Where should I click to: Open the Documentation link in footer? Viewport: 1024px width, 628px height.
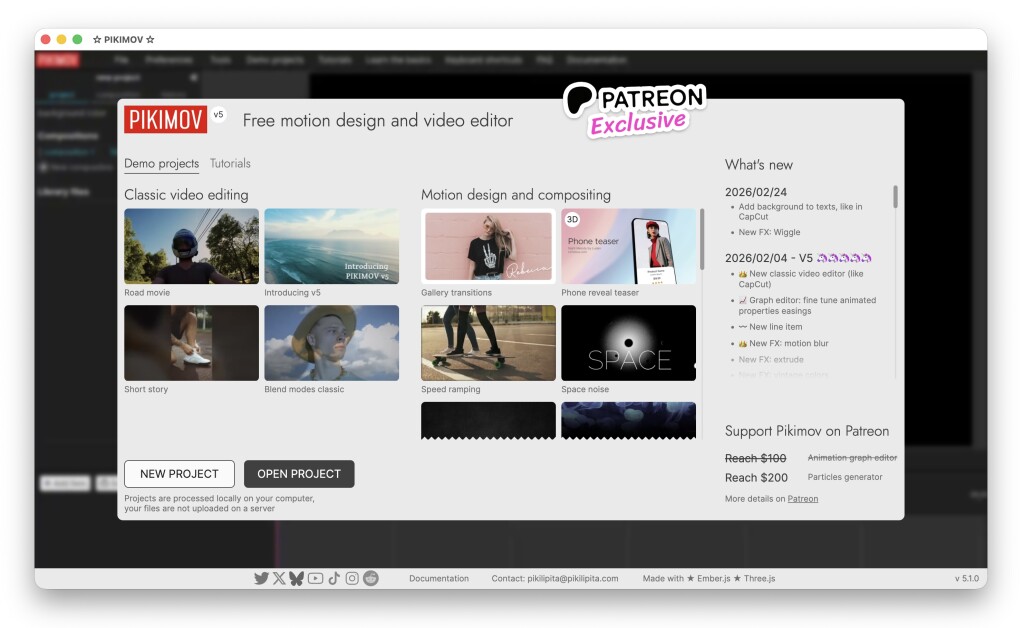click(439, 579)
